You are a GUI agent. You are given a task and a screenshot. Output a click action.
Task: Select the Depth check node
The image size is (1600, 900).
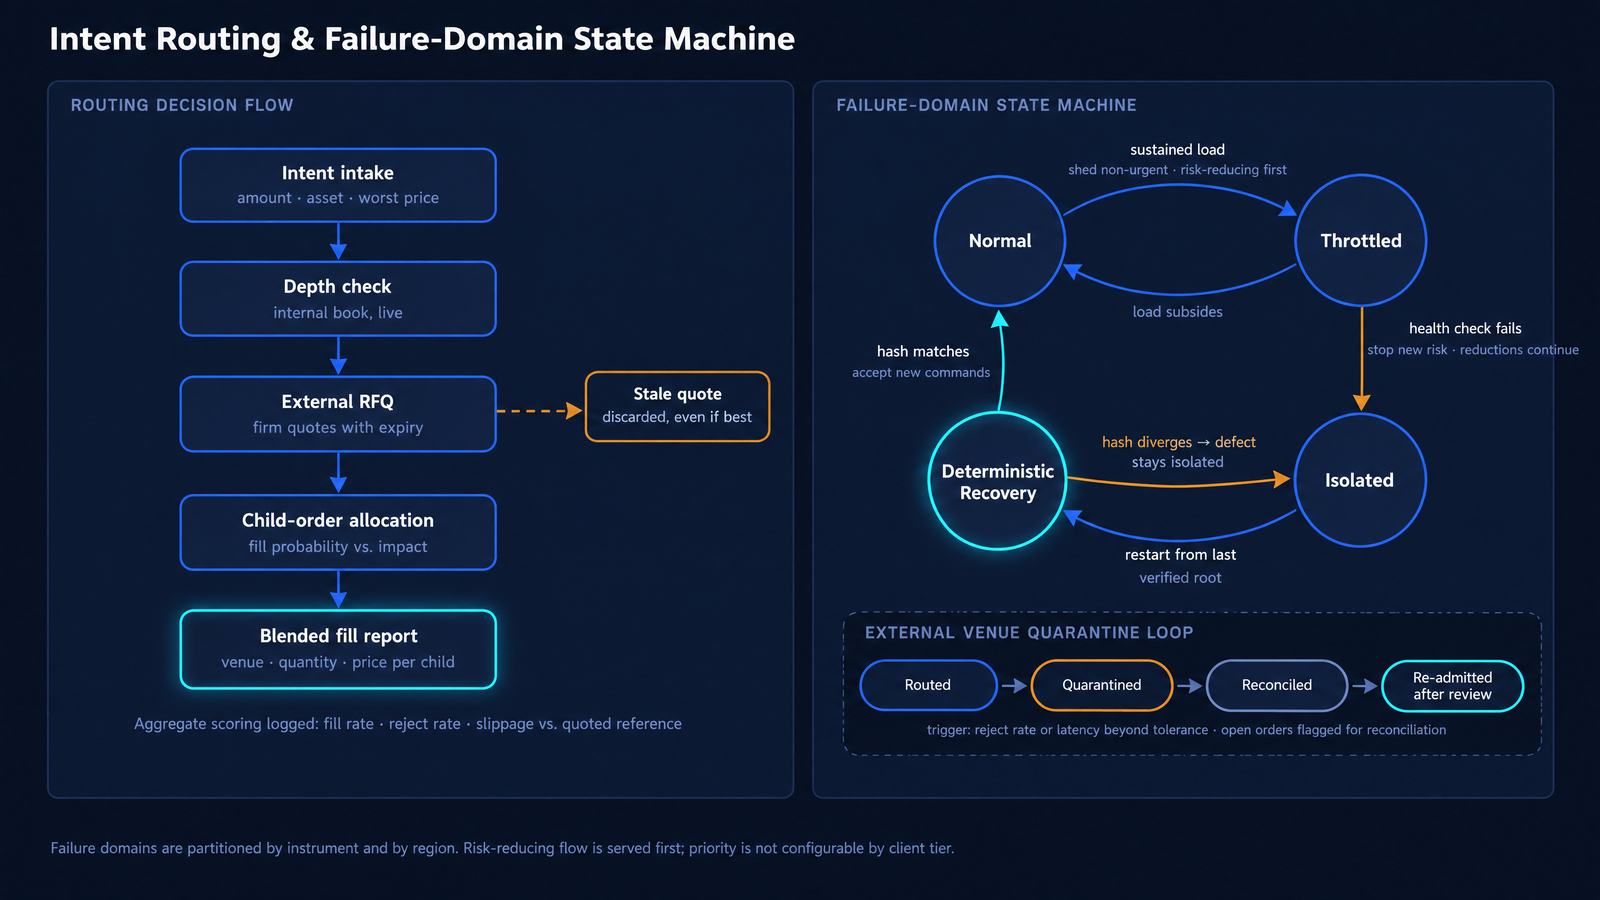coord(338,299)
